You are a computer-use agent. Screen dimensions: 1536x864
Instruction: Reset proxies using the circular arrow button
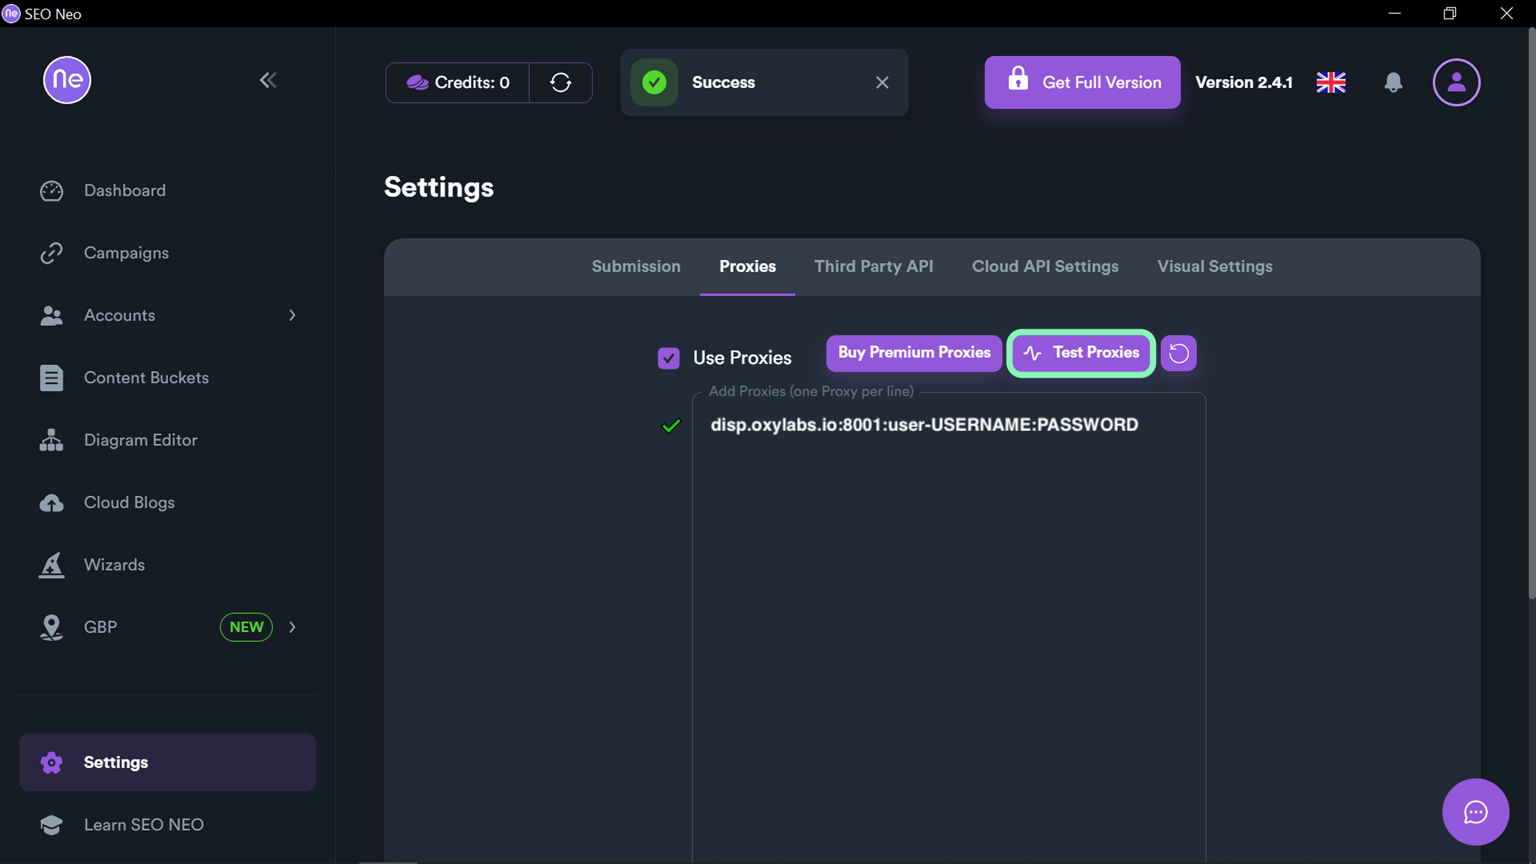pos(1178,353)
